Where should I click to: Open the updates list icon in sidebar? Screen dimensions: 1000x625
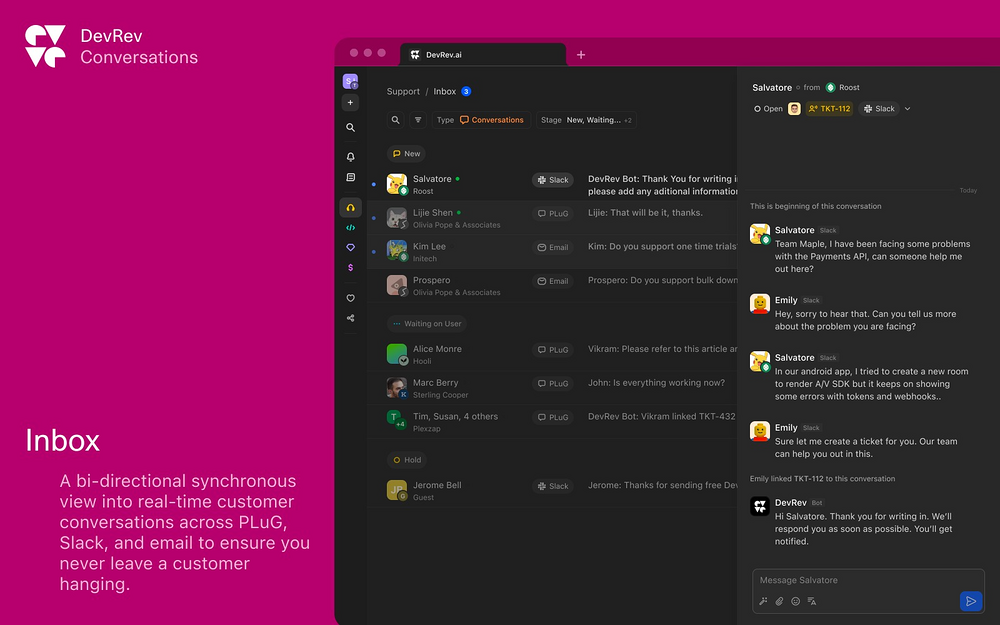(350, 177)
